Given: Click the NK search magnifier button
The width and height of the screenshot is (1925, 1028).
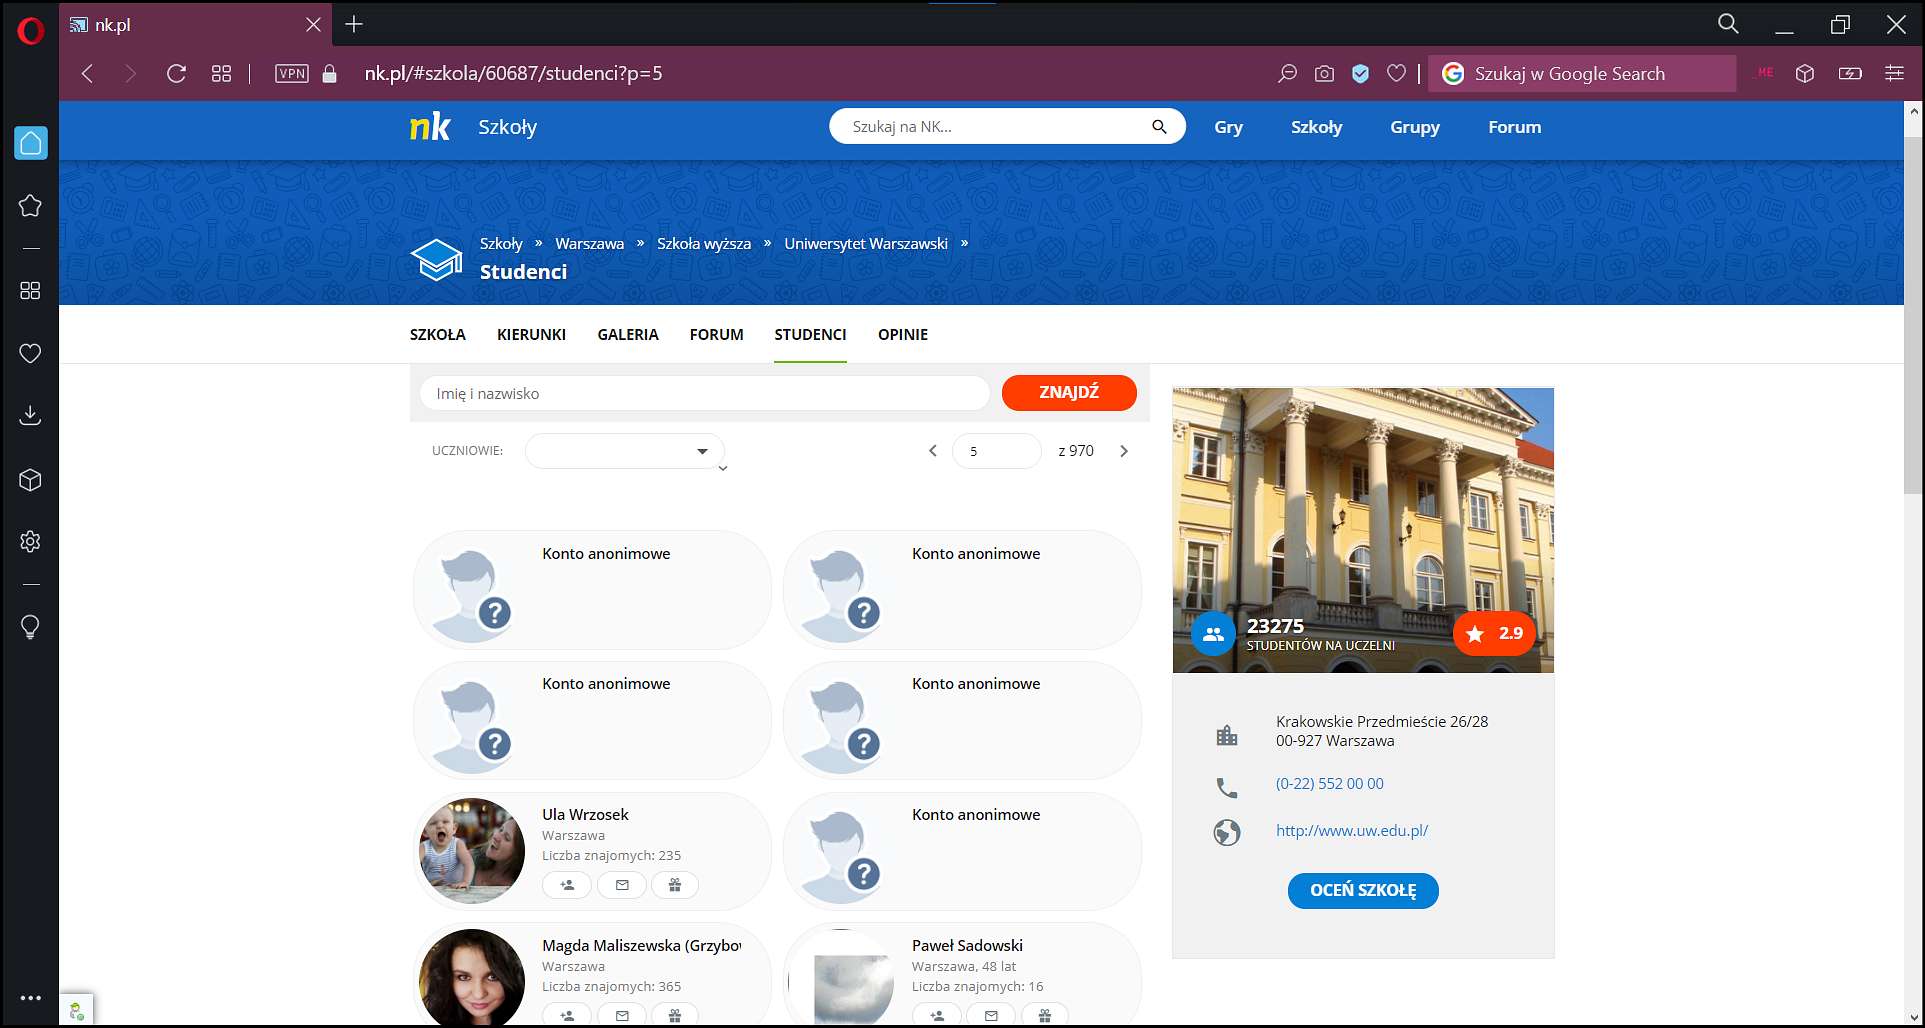Looking at the screenshot, I should pos(1159,127).
